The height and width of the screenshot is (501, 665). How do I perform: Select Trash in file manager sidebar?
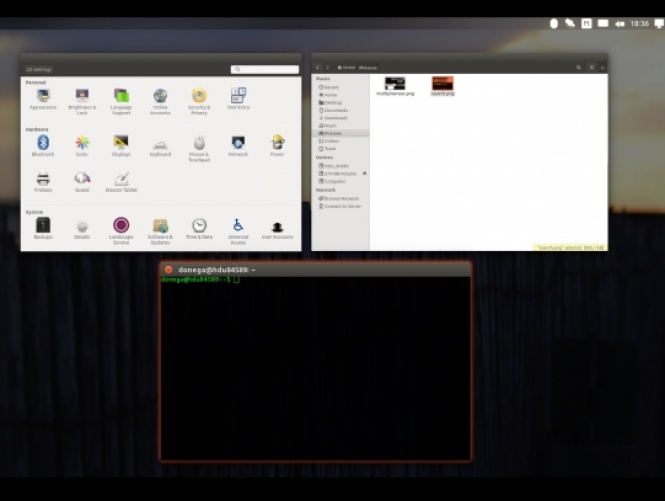click(330, 148)
